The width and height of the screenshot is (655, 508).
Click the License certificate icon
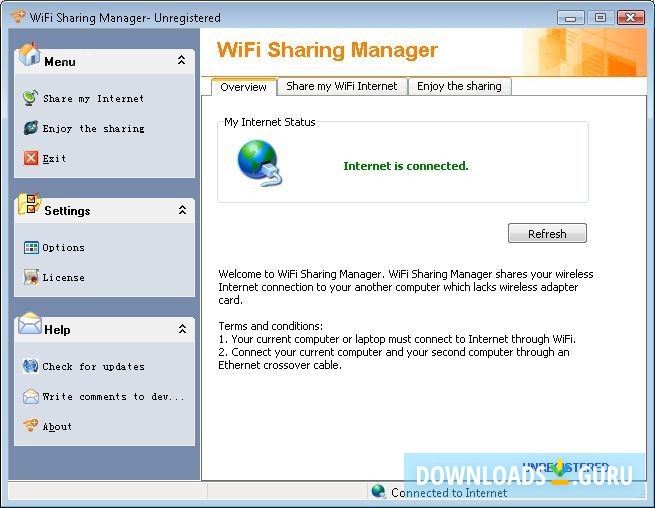point(31,277)
